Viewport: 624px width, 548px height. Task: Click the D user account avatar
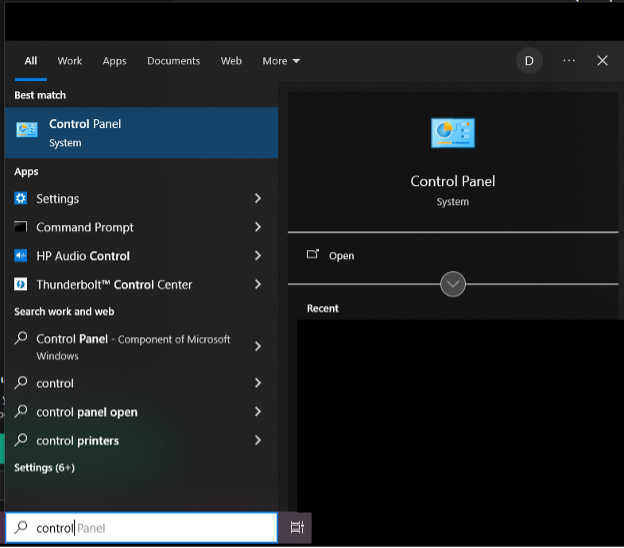tap(529, 61)
